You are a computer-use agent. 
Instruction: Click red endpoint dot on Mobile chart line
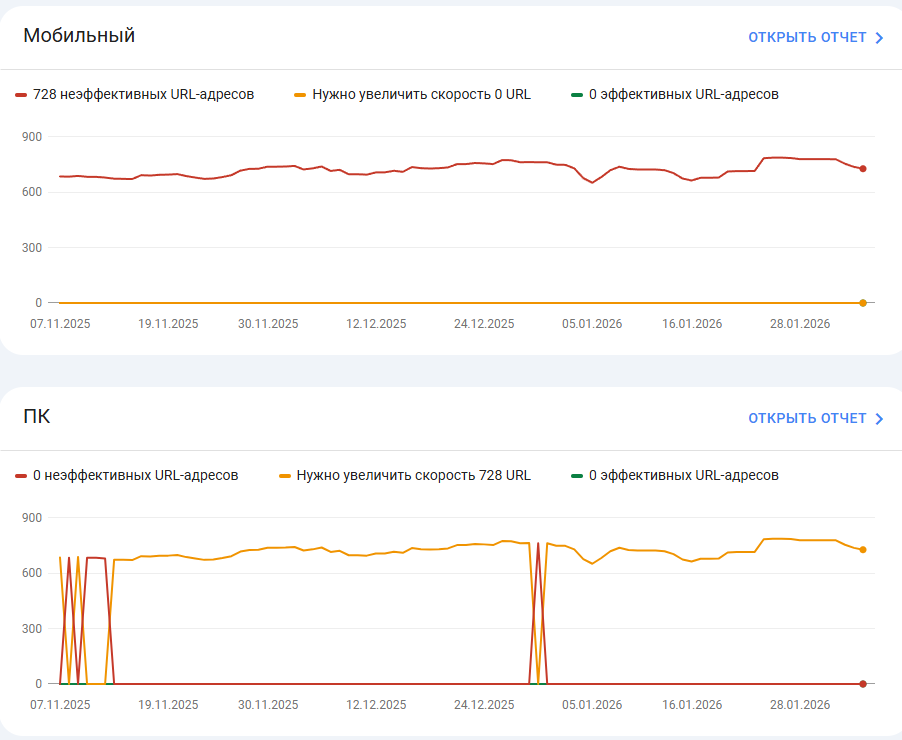tap(863, 169)
